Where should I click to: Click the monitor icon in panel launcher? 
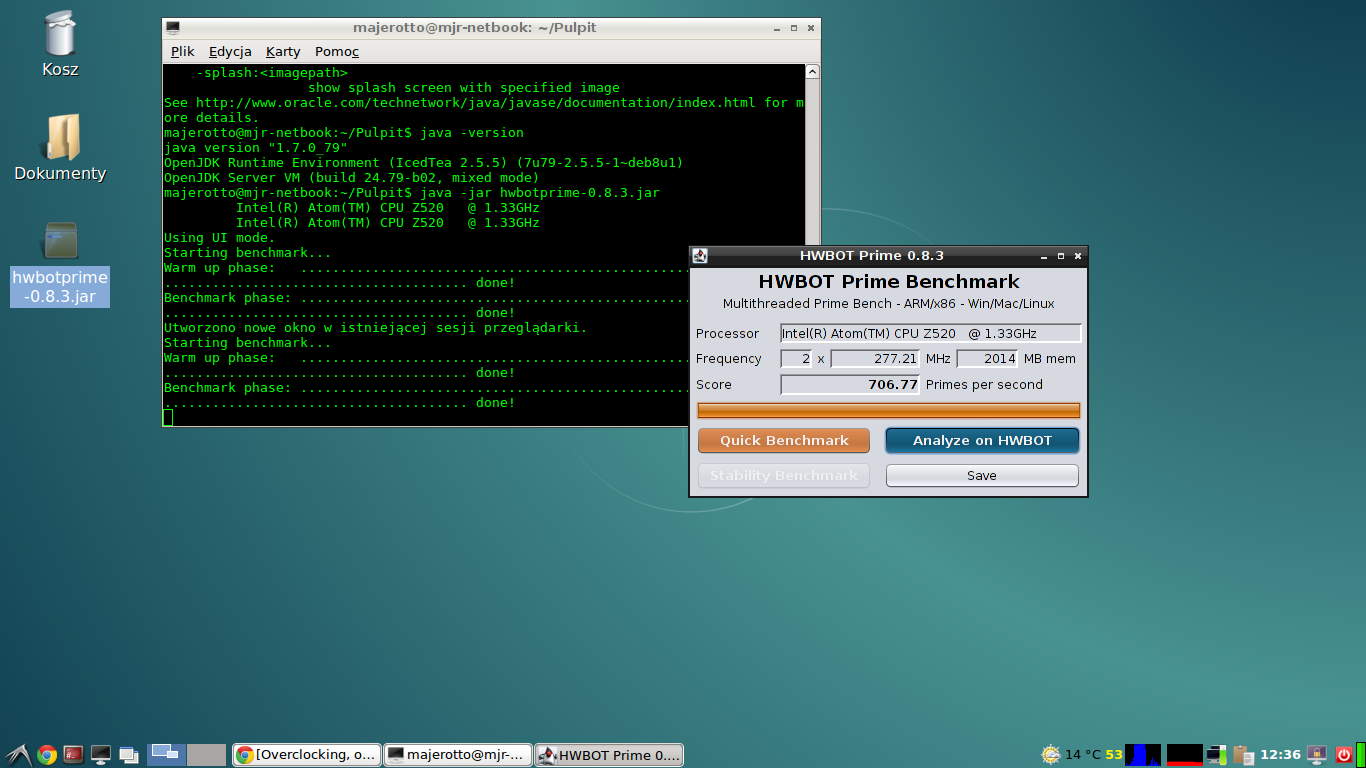(101, 755)
